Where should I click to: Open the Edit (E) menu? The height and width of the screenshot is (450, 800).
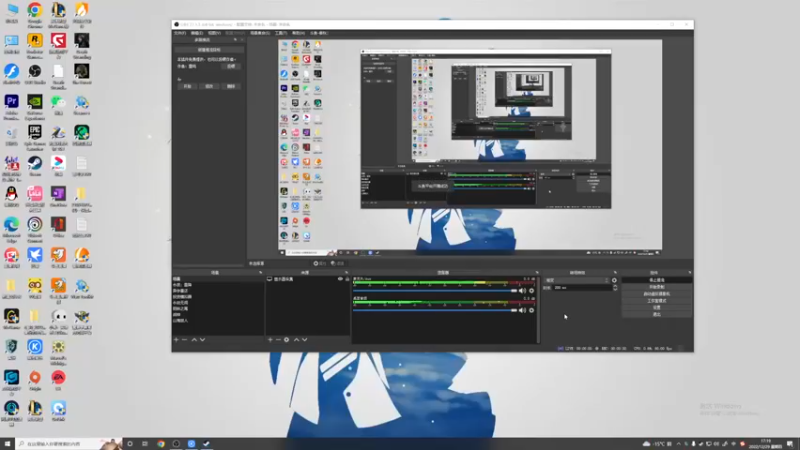(197, 33)
